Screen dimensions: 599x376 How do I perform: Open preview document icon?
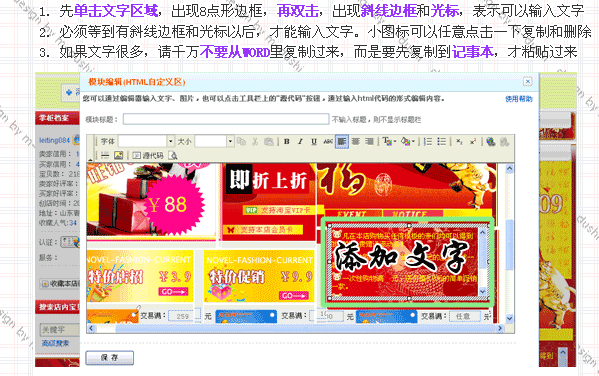tap(173, 155)
